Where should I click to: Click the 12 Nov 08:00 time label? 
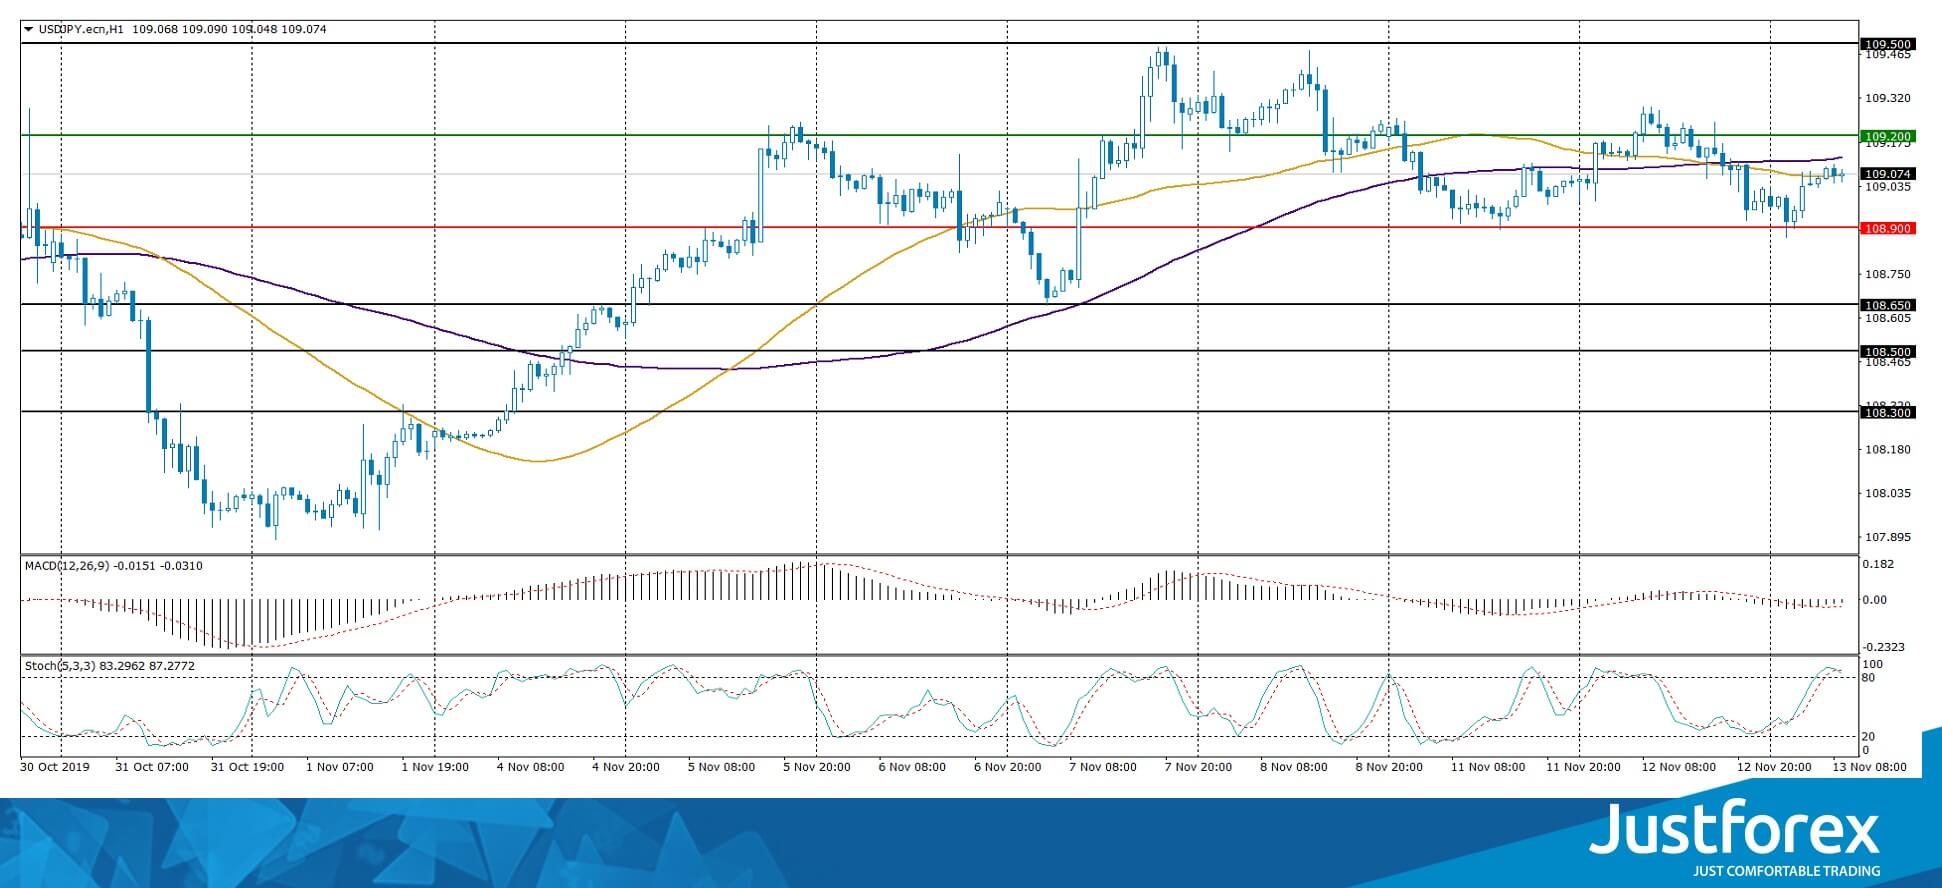pos(1678,768)
